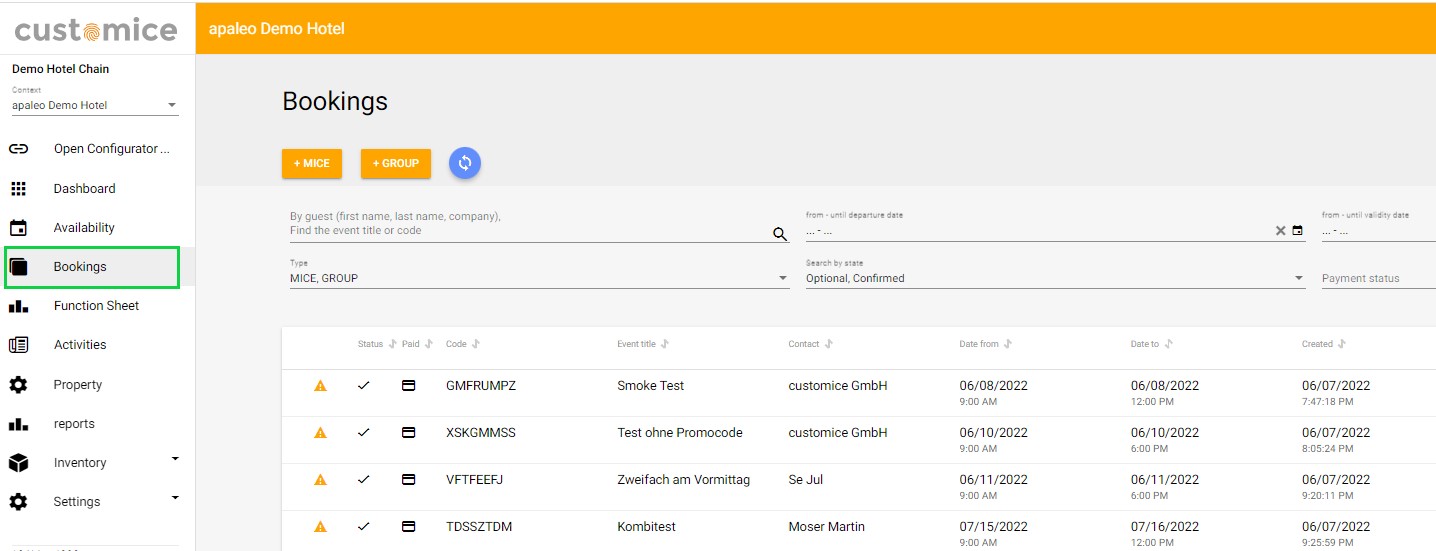Click warning icon for Kombitest booking
The width and height of the screenshot is (1436, 551).
click(x=320, y=526)
